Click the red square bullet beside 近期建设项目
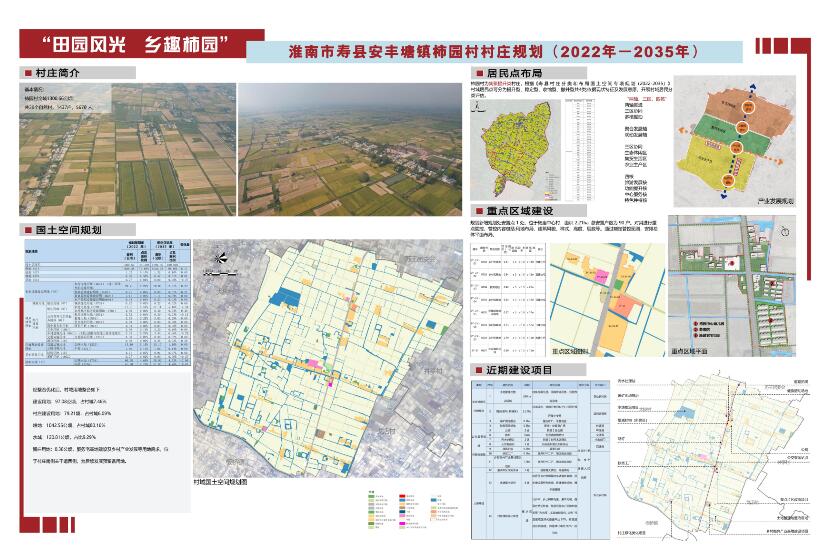 point(478,369)
